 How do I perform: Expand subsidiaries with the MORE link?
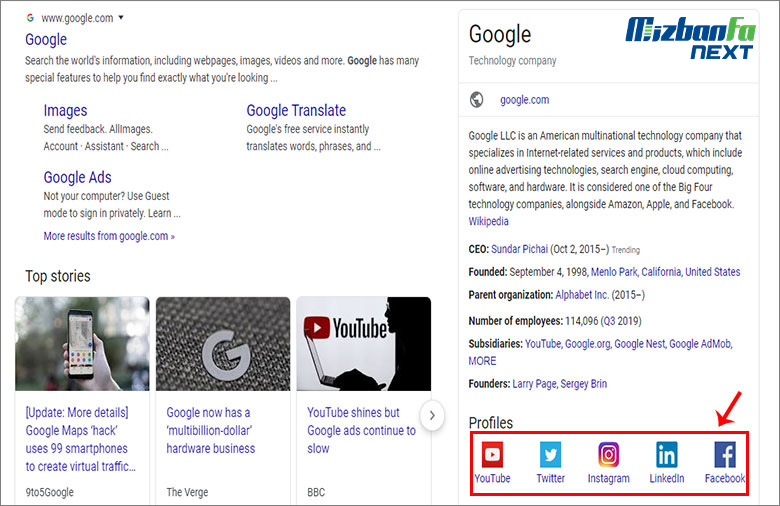482,361
